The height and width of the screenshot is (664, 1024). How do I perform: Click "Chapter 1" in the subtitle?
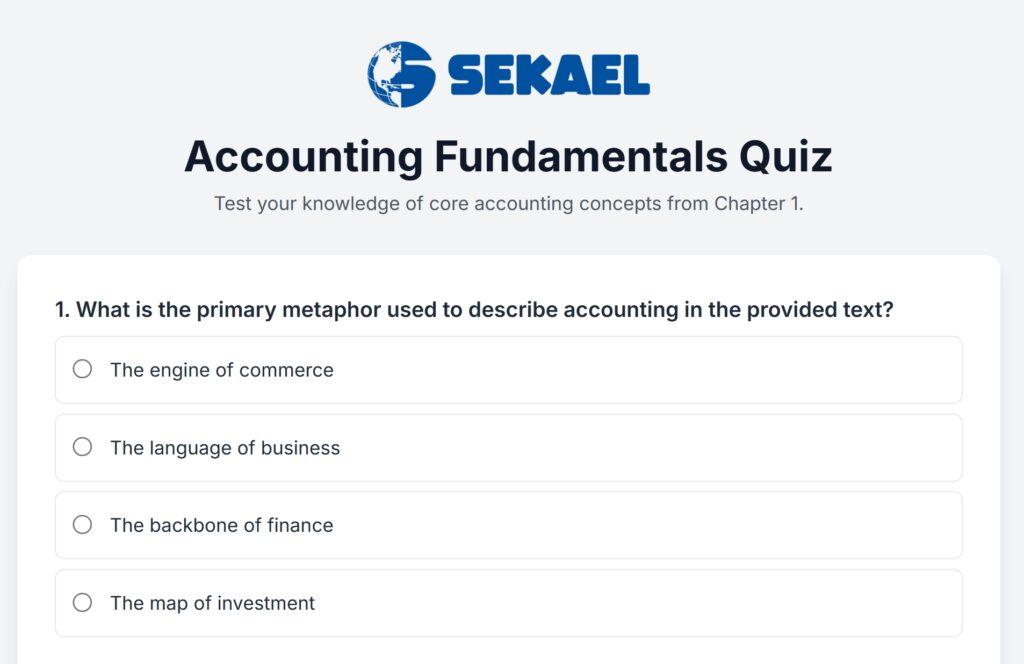pyautogui.click(x=757, y=204)
